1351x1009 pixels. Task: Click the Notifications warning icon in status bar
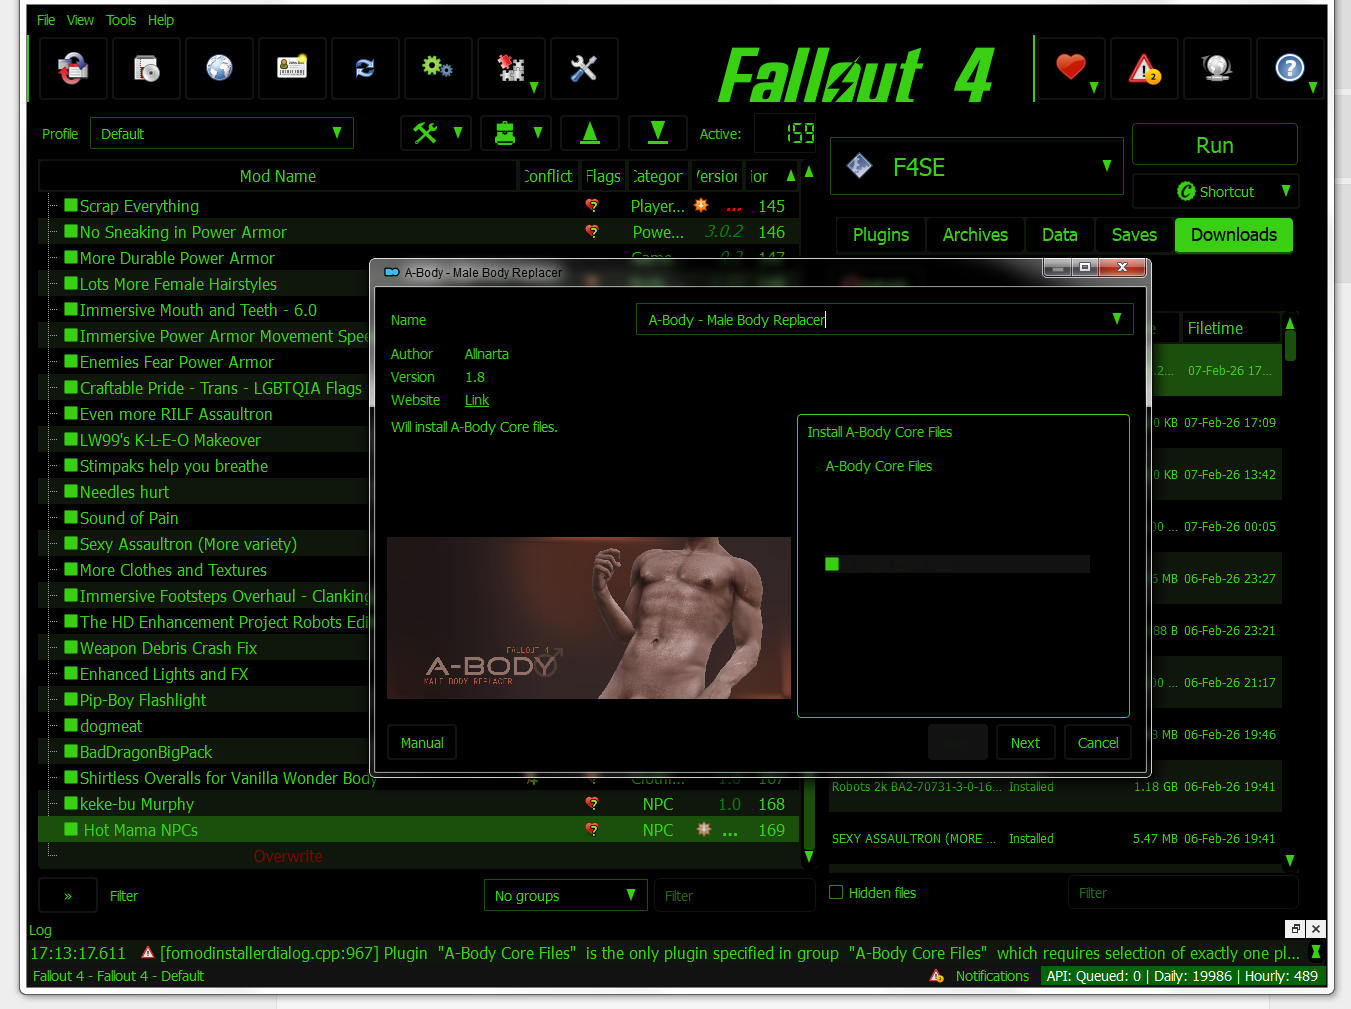pyautogui.click(x=937, y=976)
